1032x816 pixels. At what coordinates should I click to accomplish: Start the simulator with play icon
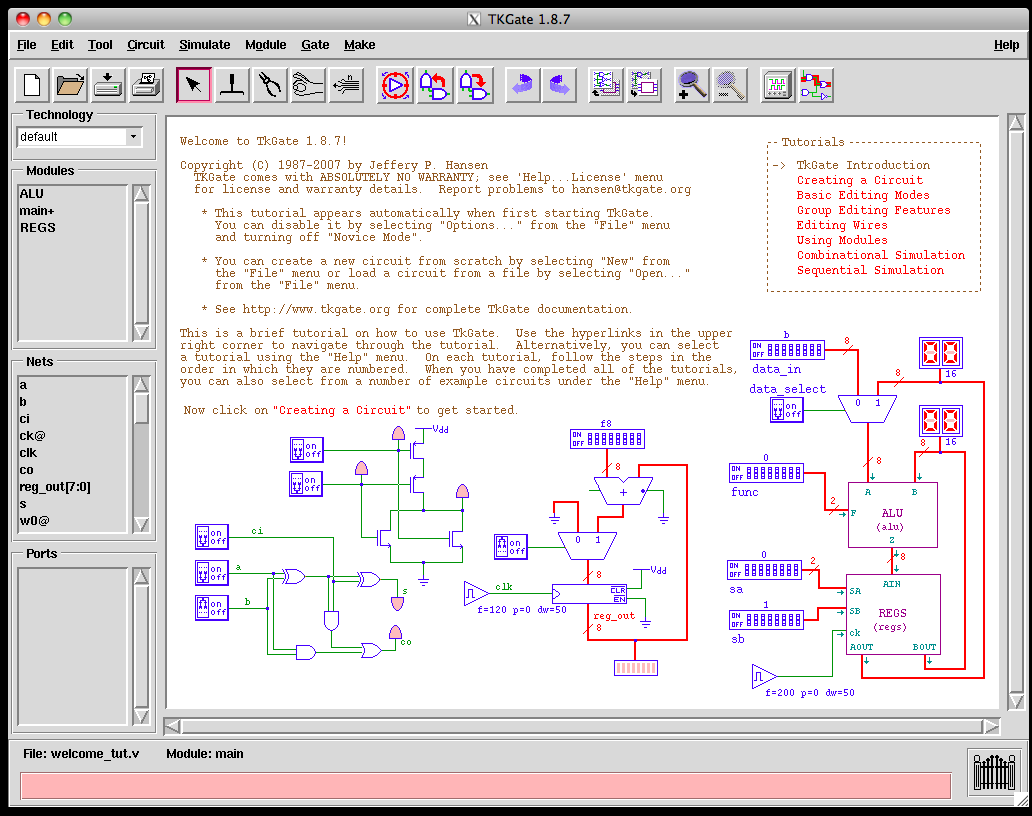[x=395, y=86]
